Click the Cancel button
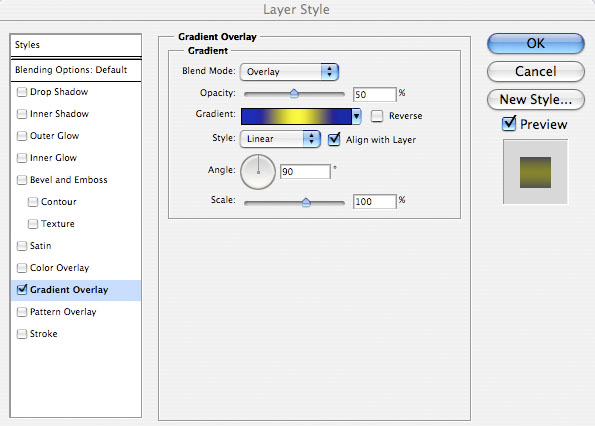This screenshot has height=426, width=595. (x=535, y=71)
